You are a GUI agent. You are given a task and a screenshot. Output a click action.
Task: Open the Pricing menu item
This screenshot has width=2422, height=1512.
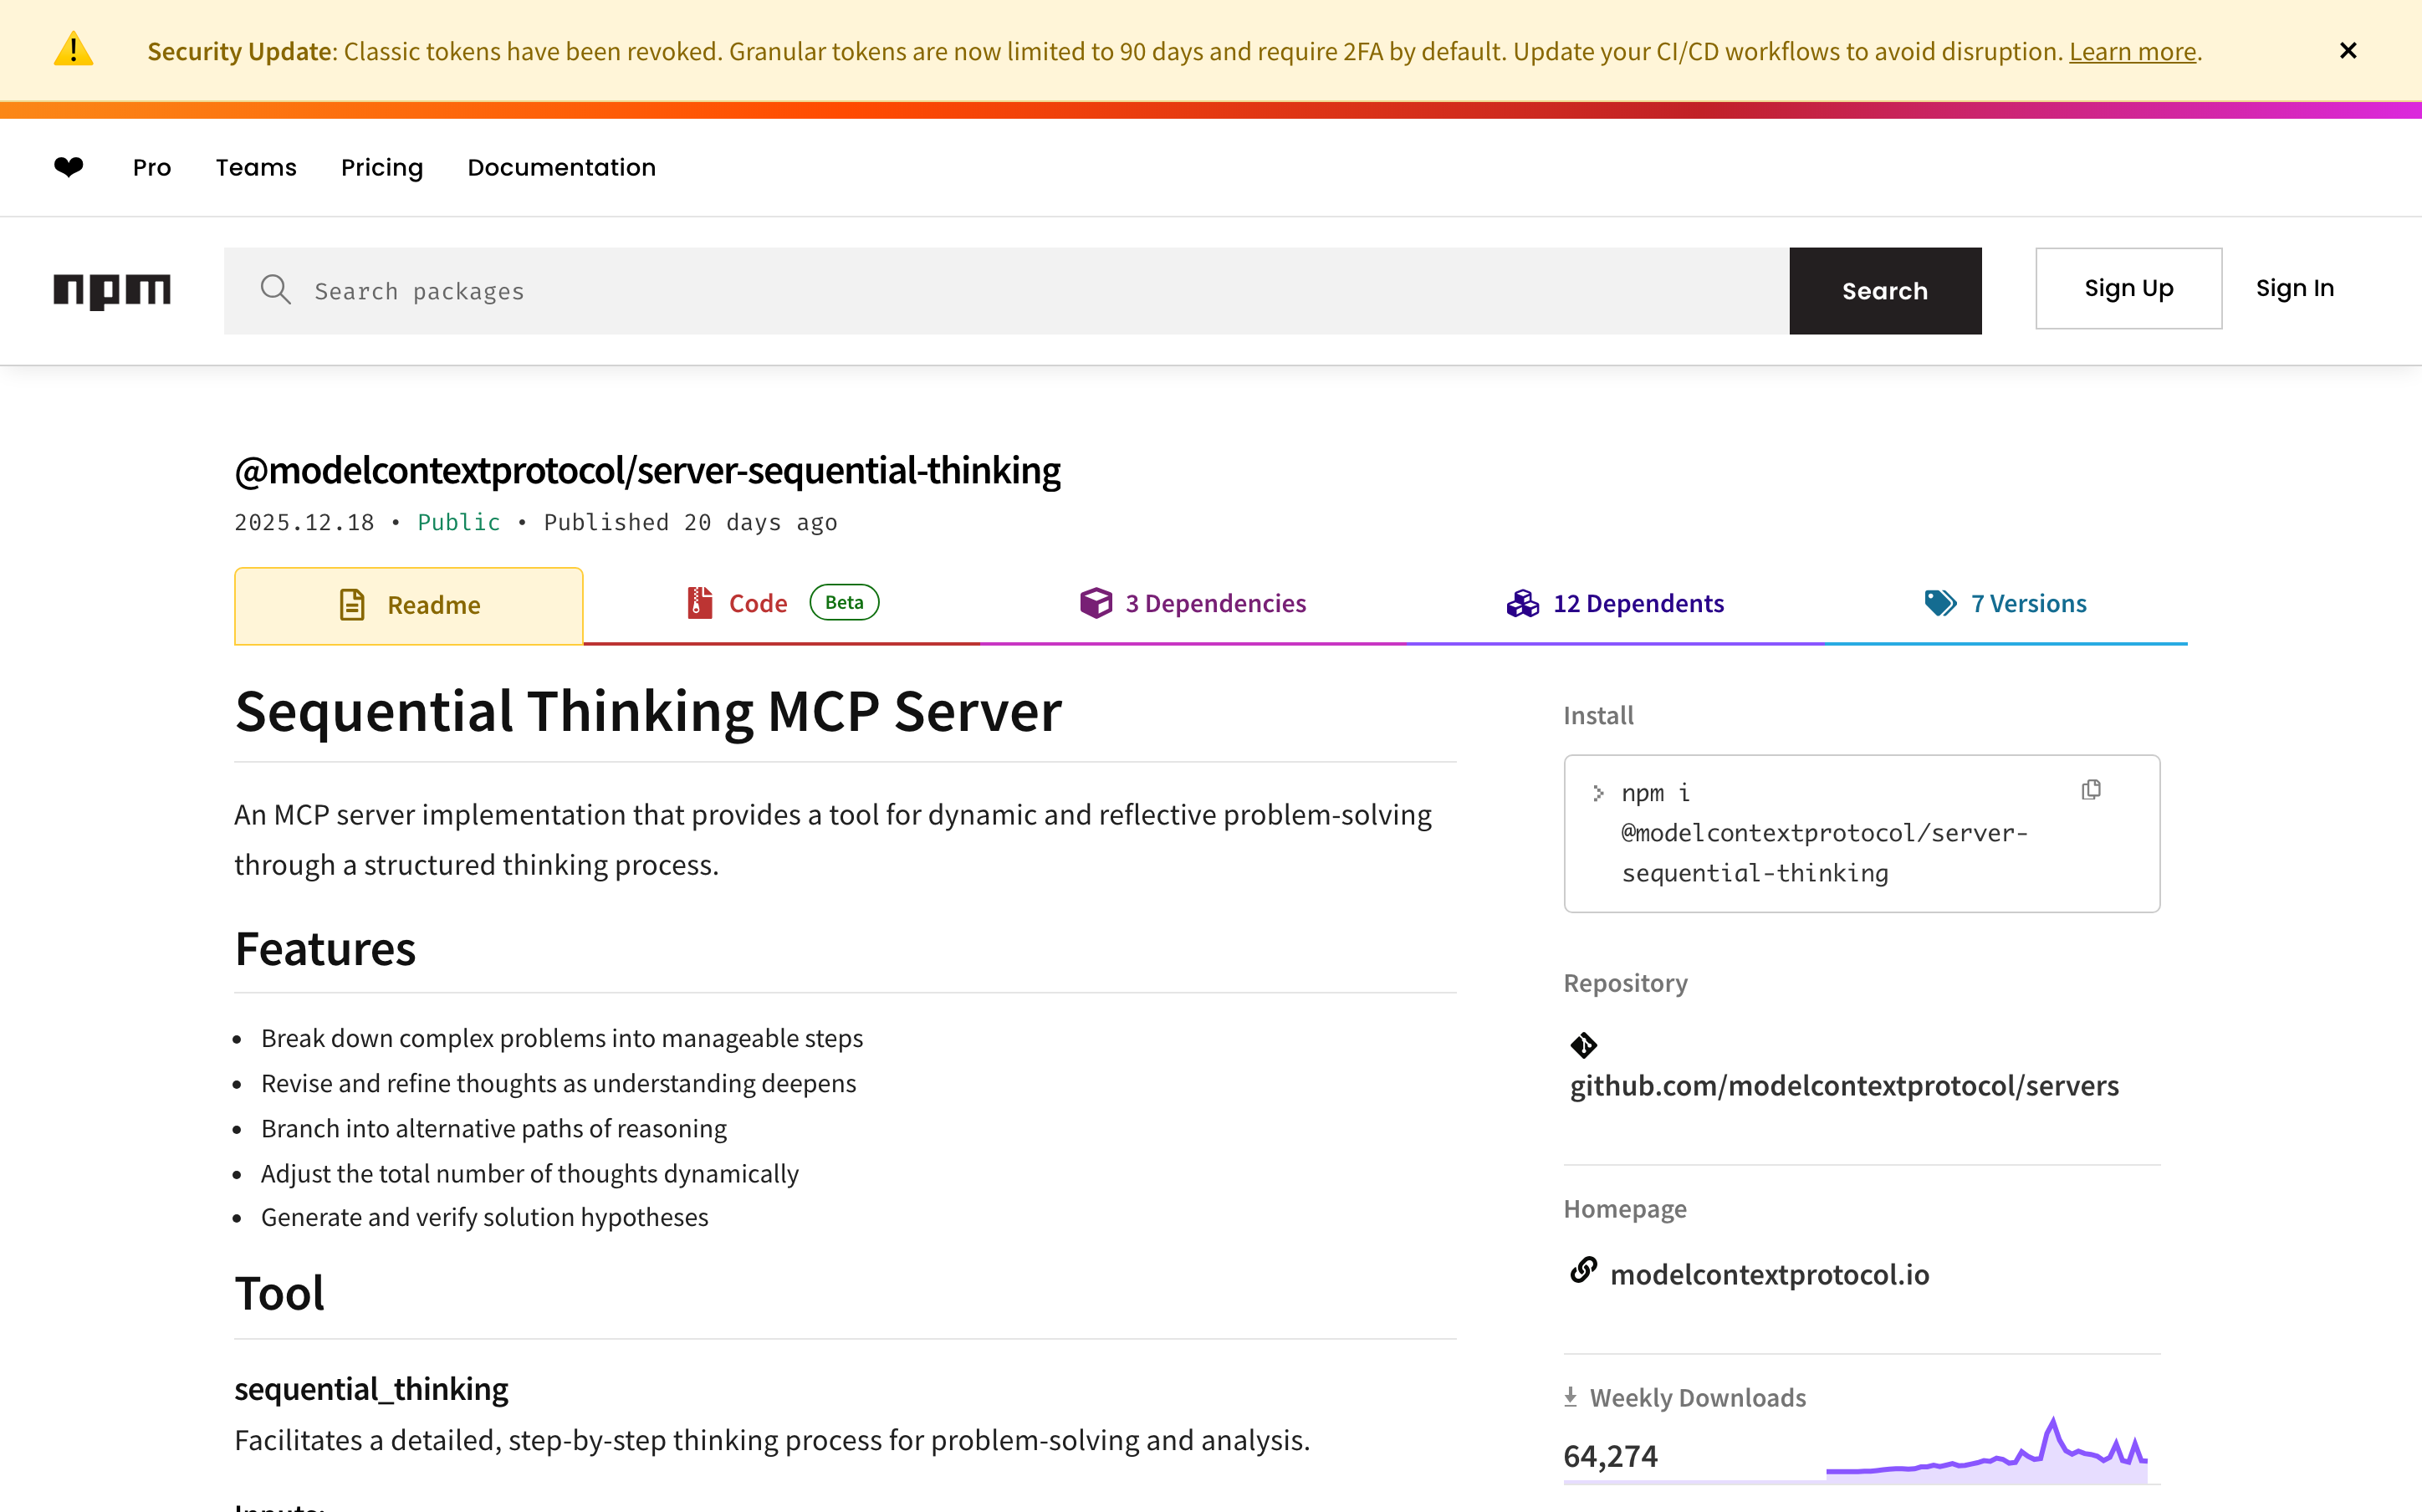(x=381, y=167)
